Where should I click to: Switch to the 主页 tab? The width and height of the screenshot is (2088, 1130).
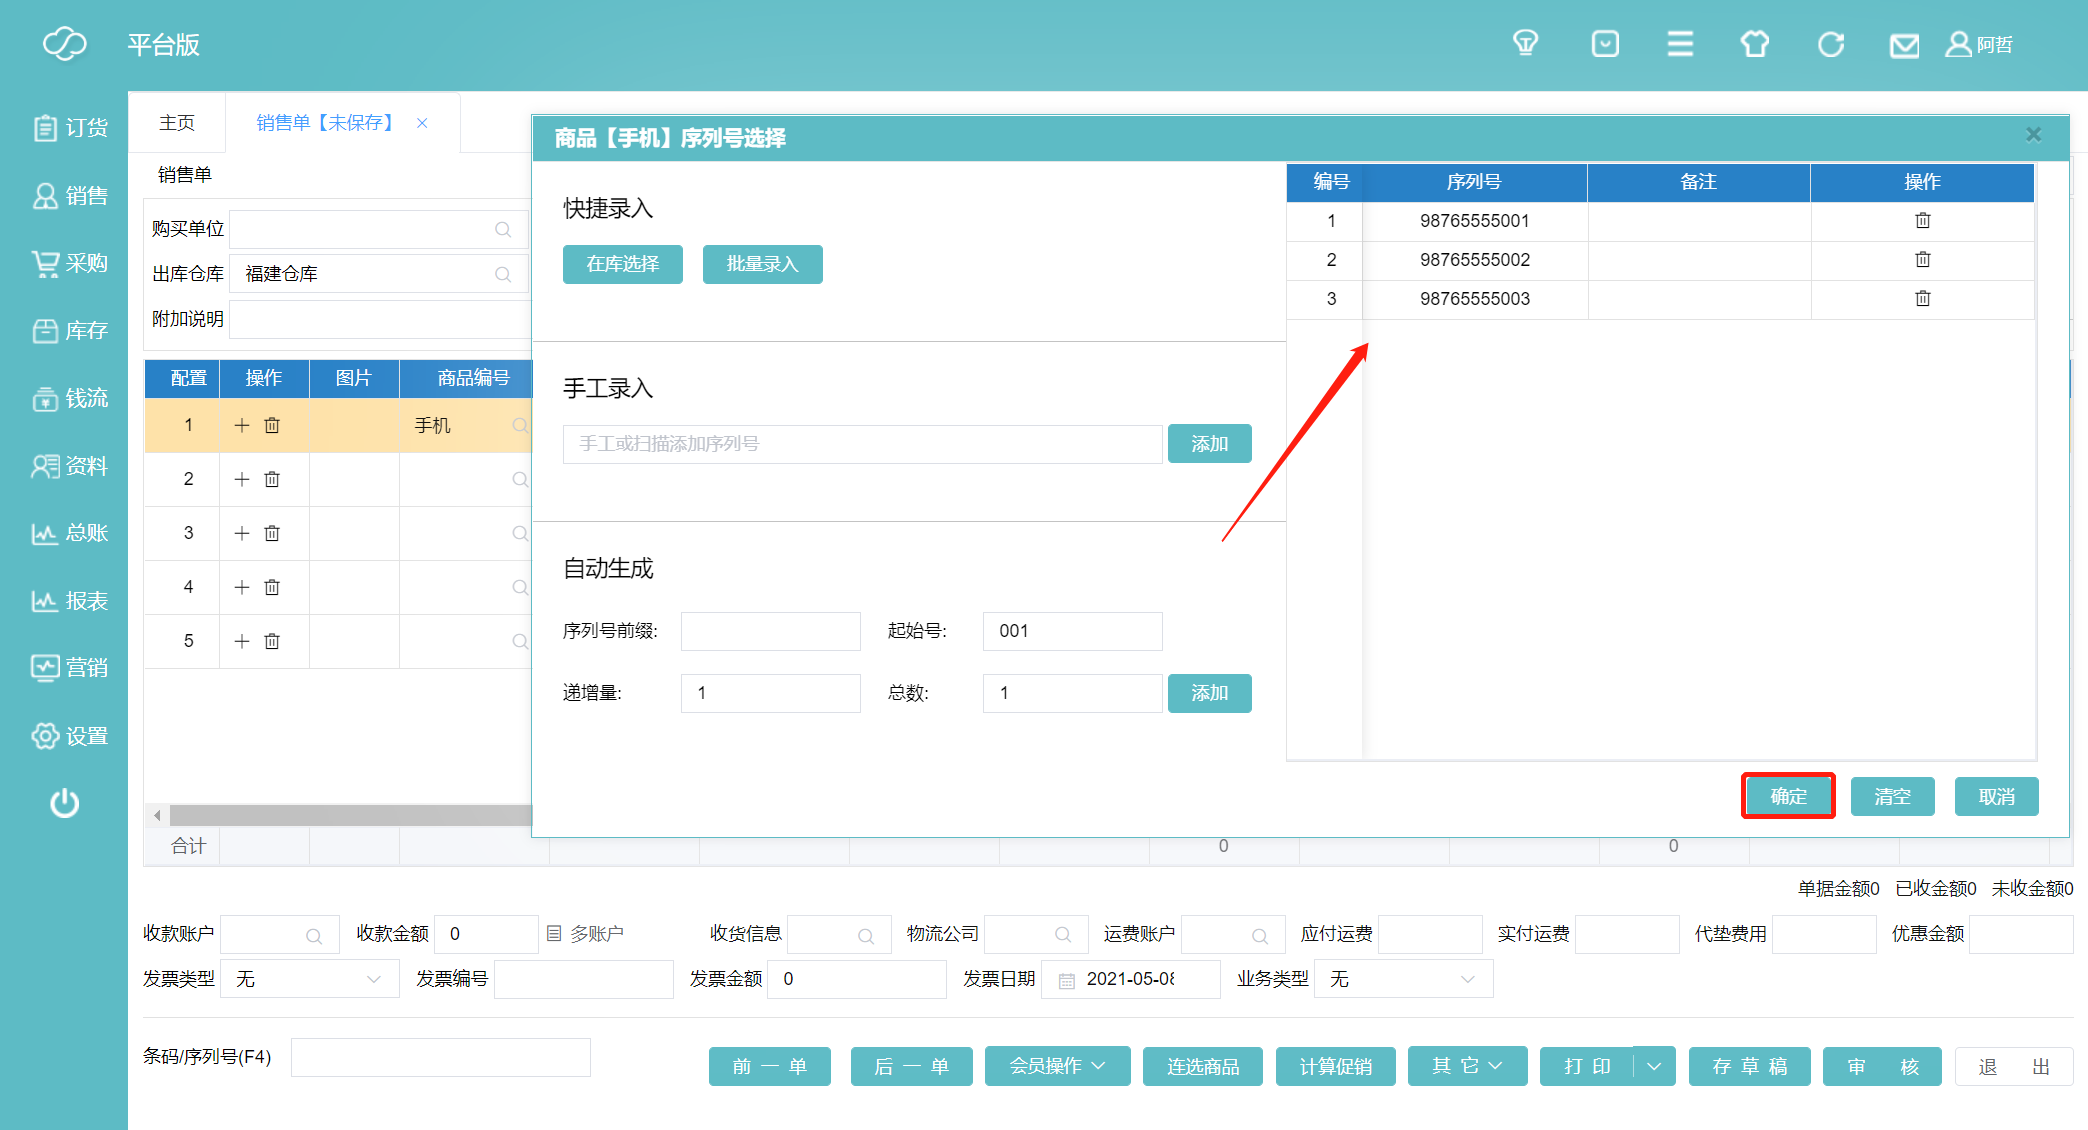pyautogui.click(x=177, y=123)
